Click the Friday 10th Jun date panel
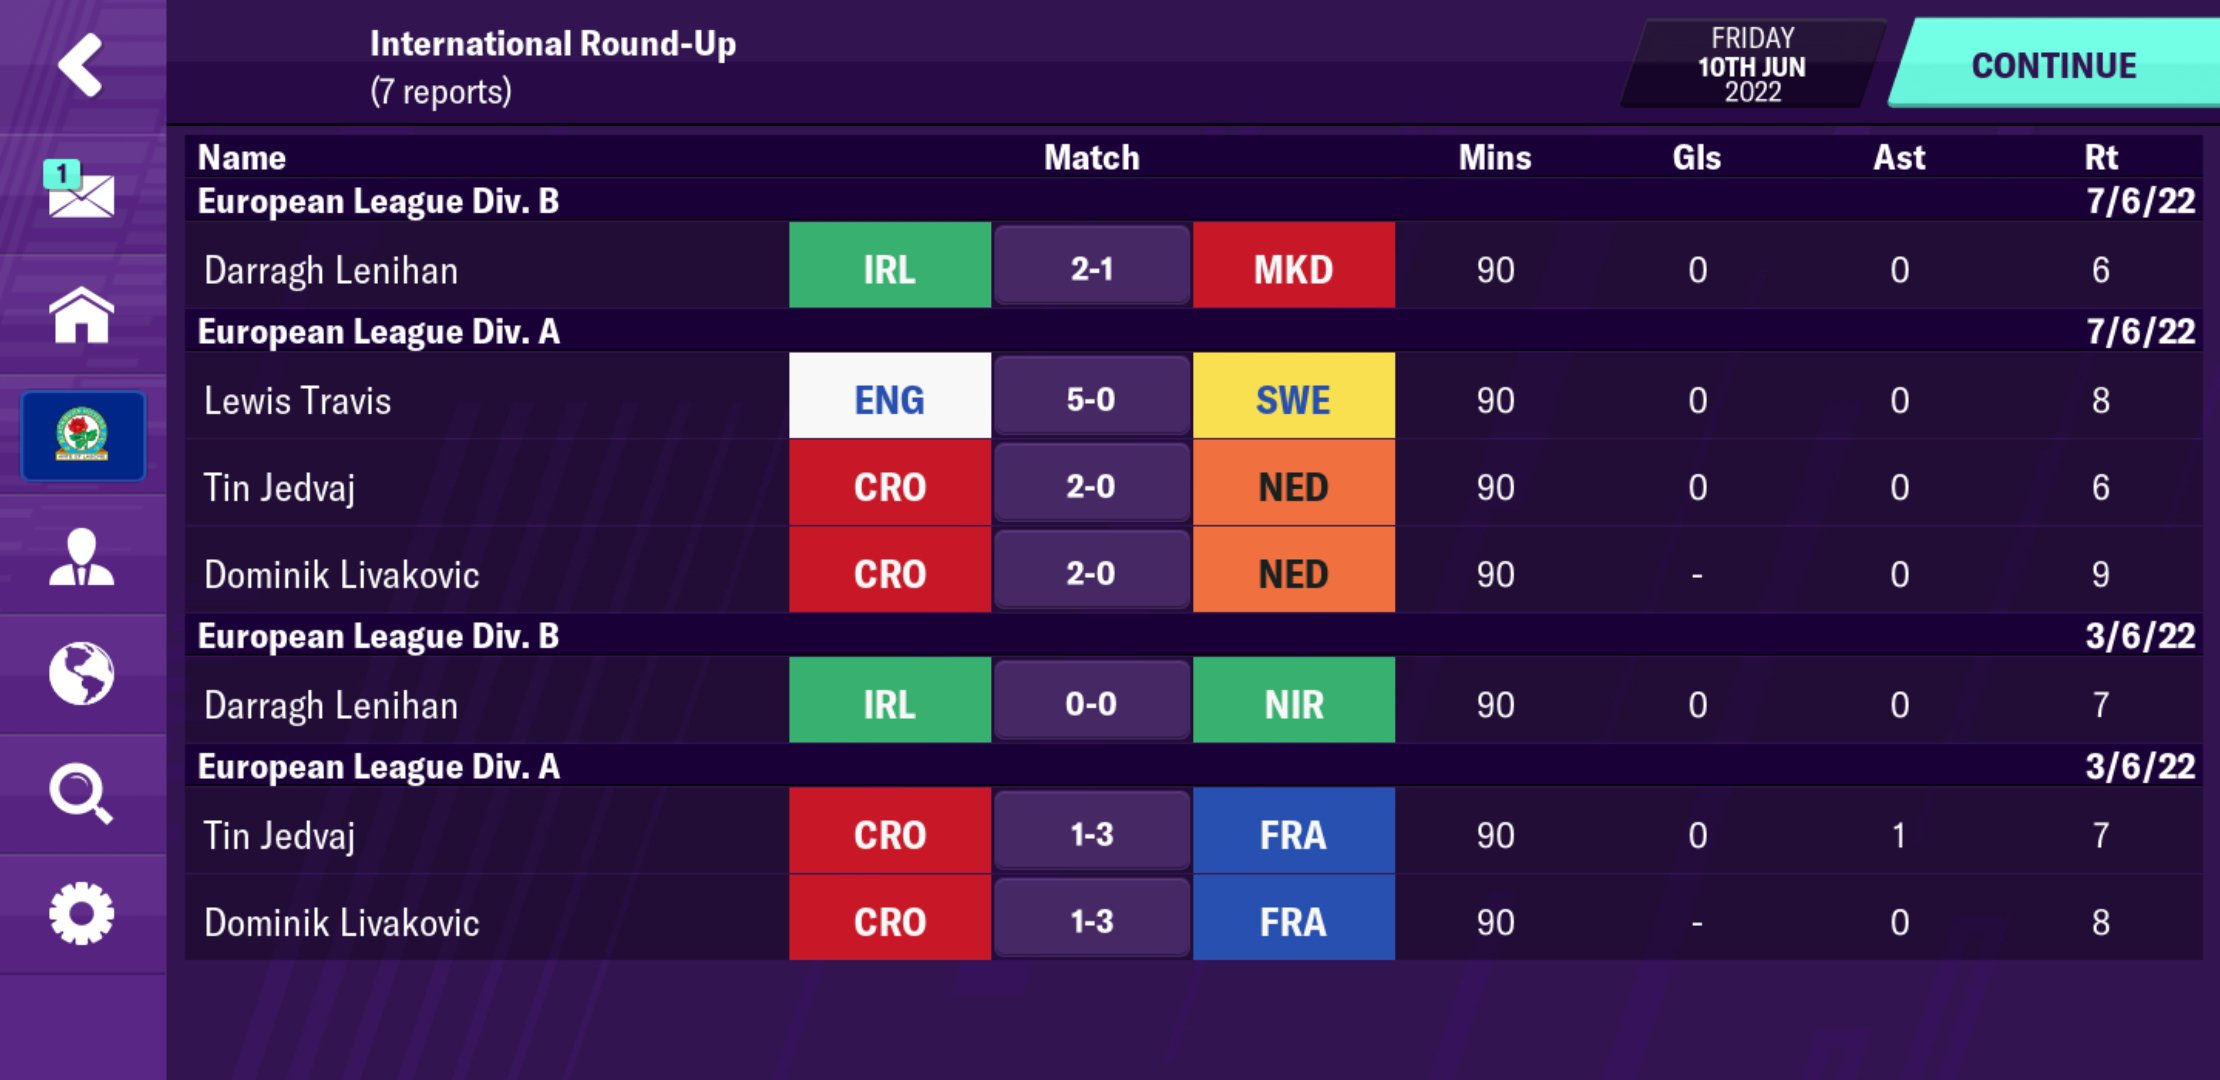The width and height of the screenshot is (2220, 1080). click(1752, 64)
